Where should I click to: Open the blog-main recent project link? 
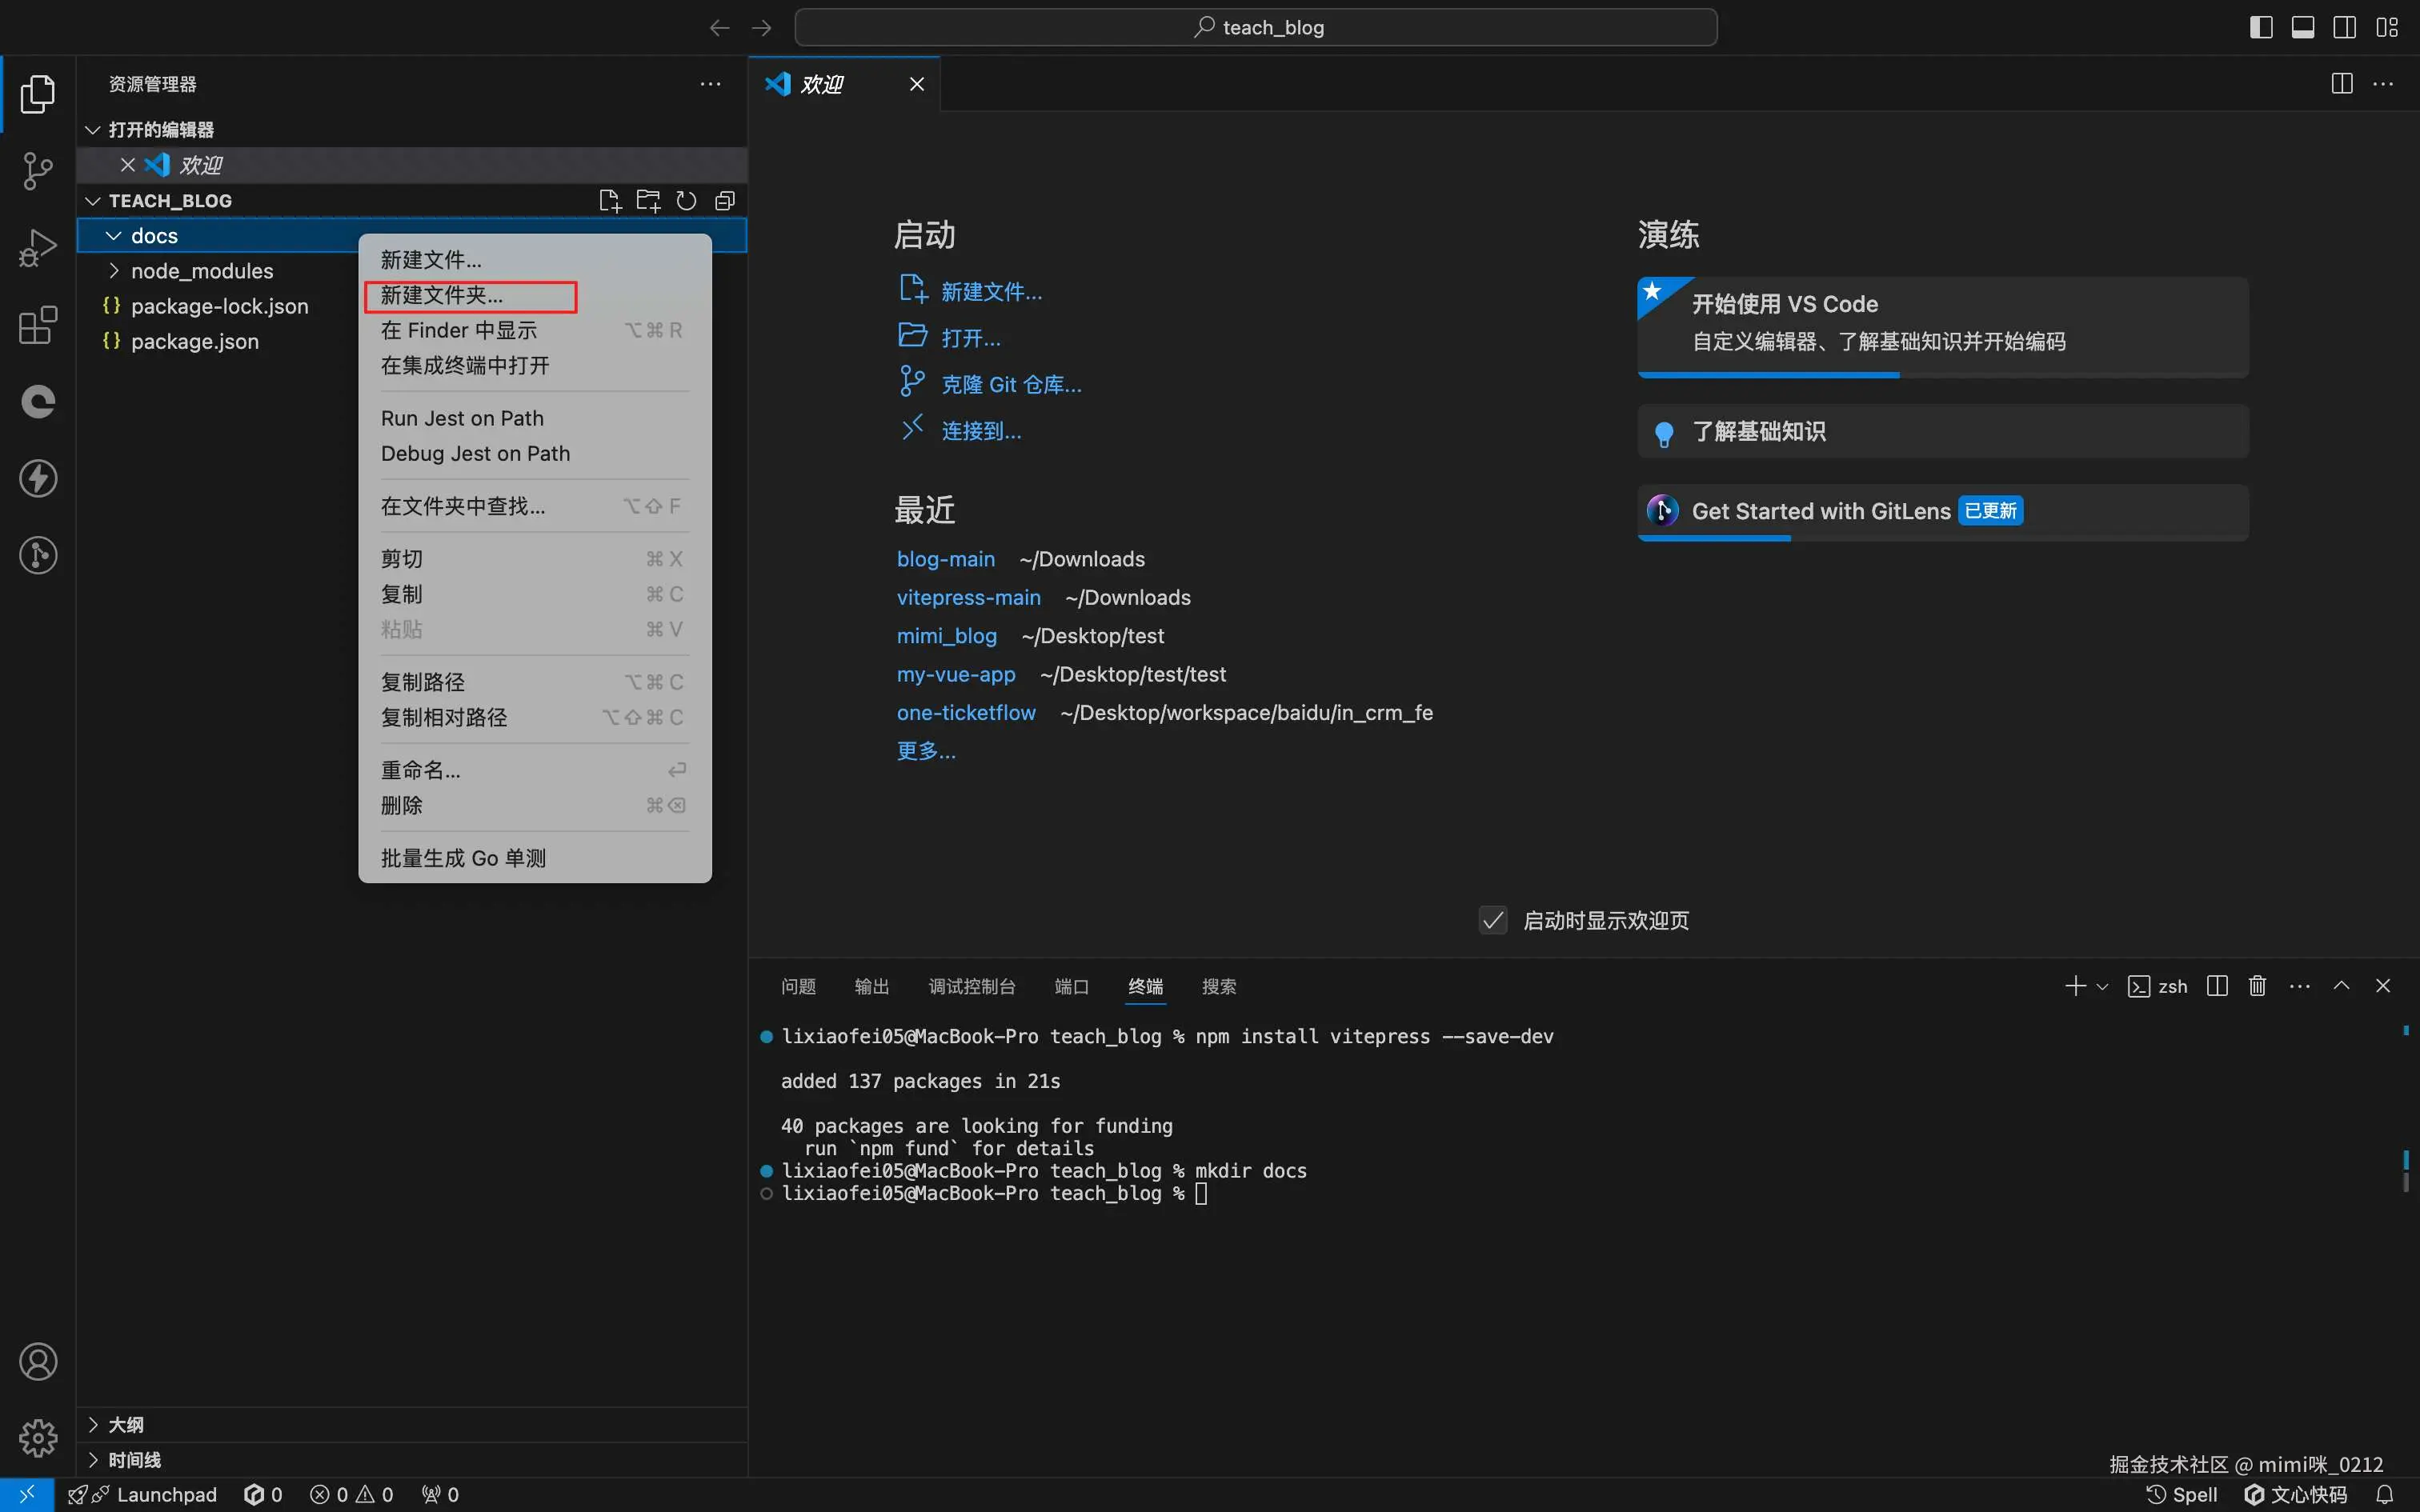[945, 559]
